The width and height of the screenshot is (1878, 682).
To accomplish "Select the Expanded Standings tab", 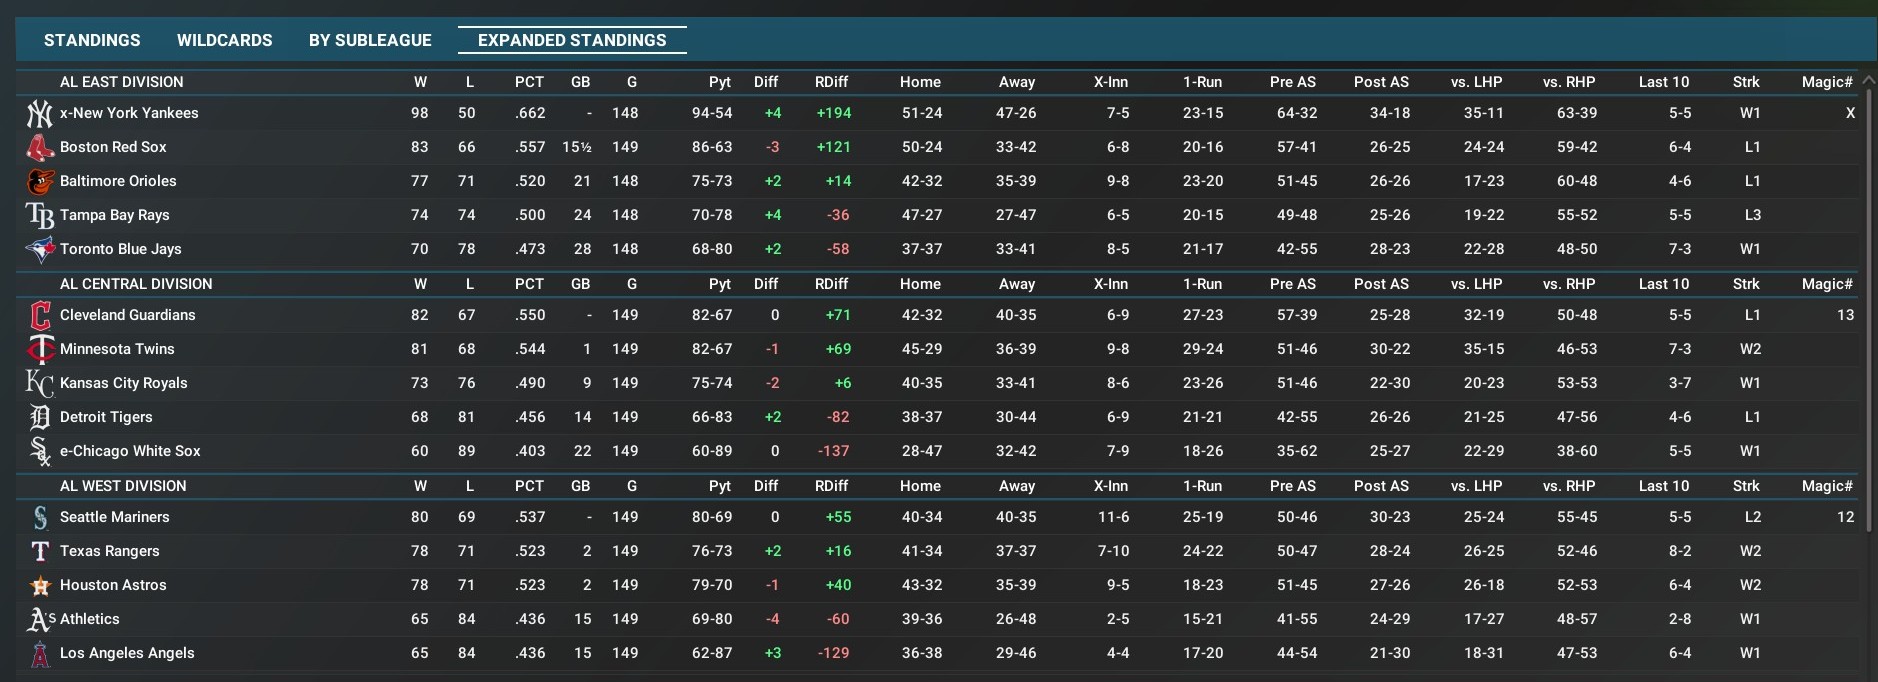I will coord(572,40).
